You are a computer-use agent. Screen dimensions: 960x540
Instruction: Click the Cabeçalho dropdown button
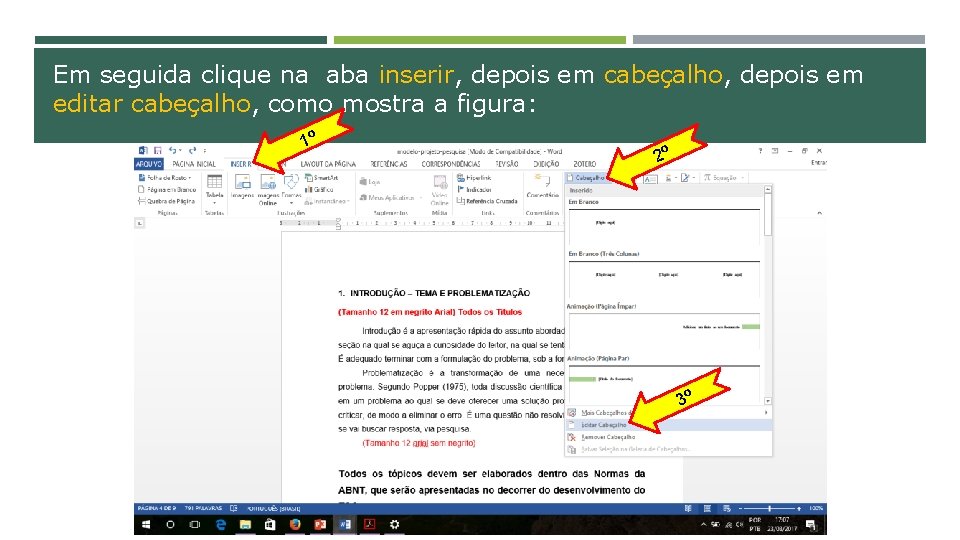pos(587,178)
